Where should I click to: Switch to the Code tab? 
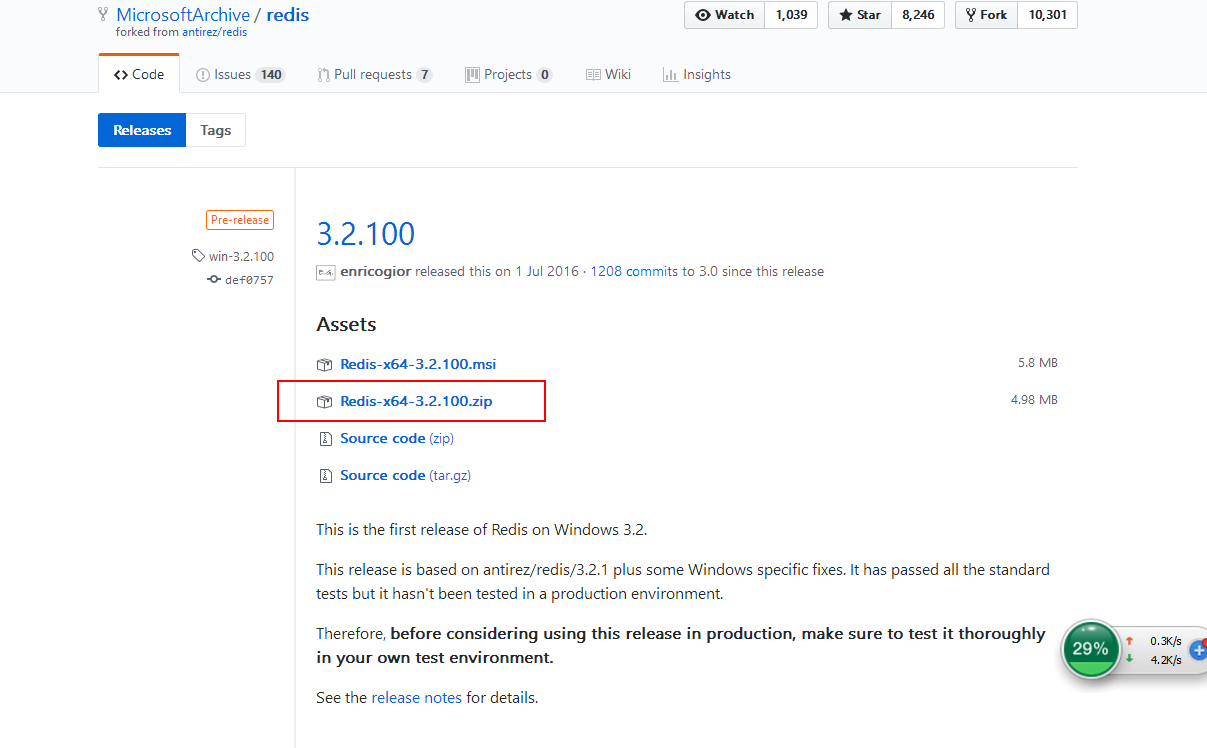pyautogui.click(x=139, y=74)
